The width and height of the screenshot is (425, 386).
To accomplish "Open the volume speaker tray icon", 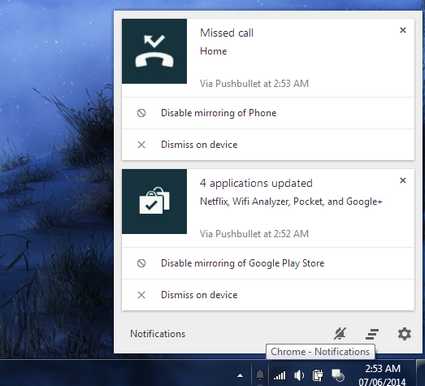I will pos(299,376).
